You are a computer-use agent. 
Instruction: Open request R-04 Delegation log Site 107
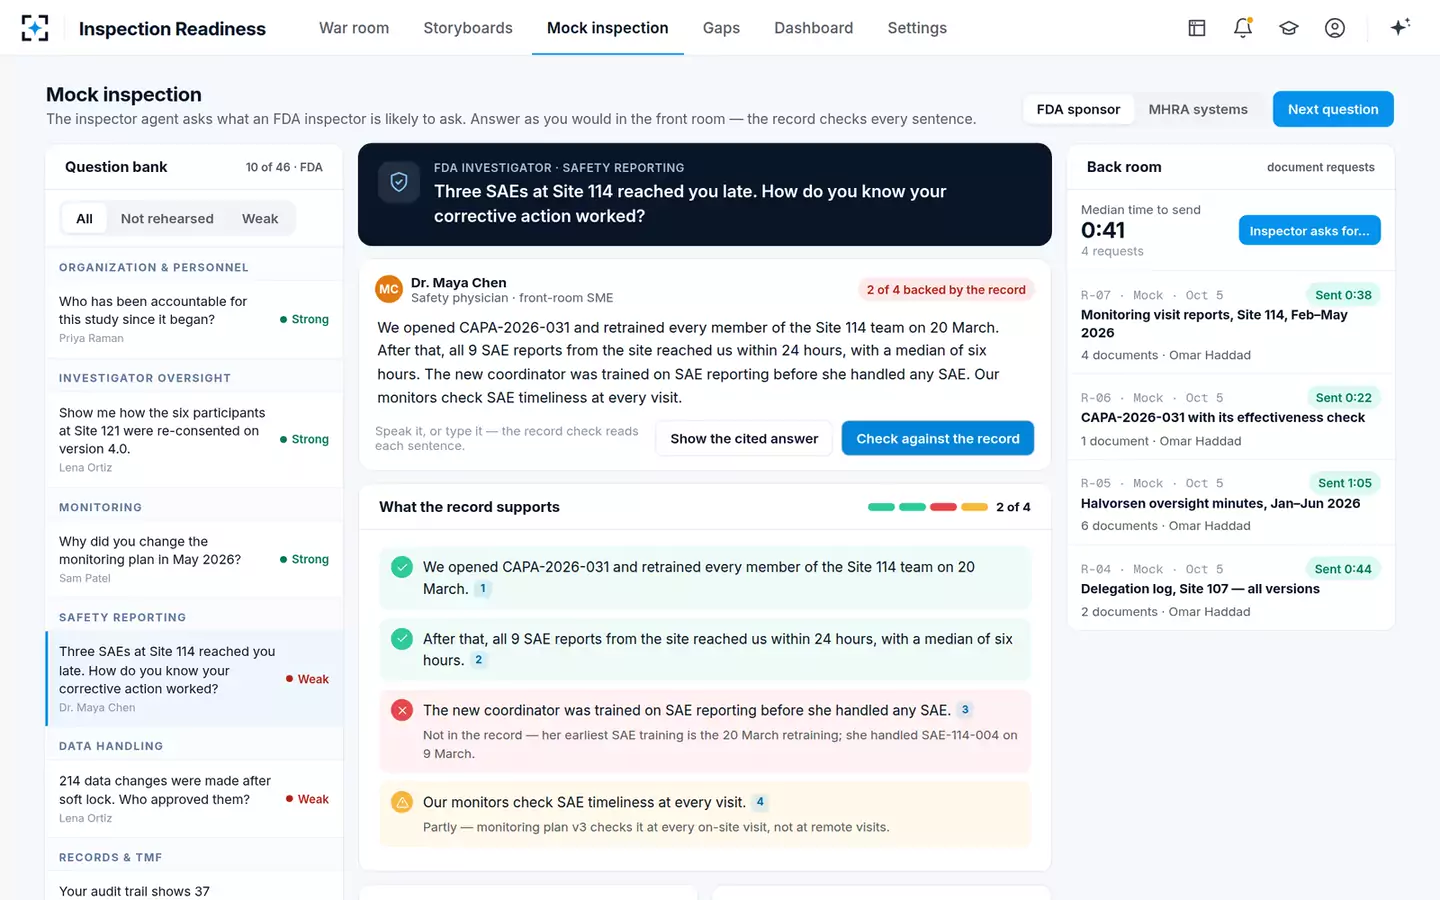(x=1231, y=590)
